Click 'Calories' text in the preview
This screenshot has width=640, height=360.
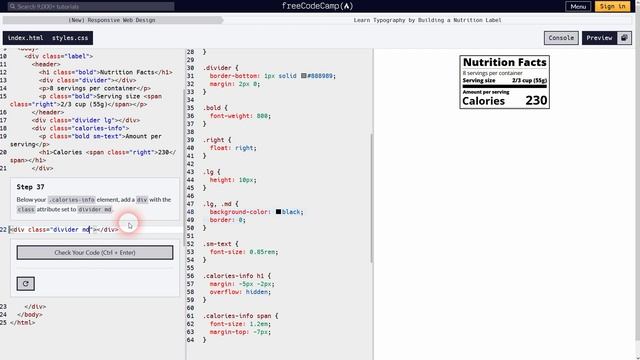(x=483, y=101)
